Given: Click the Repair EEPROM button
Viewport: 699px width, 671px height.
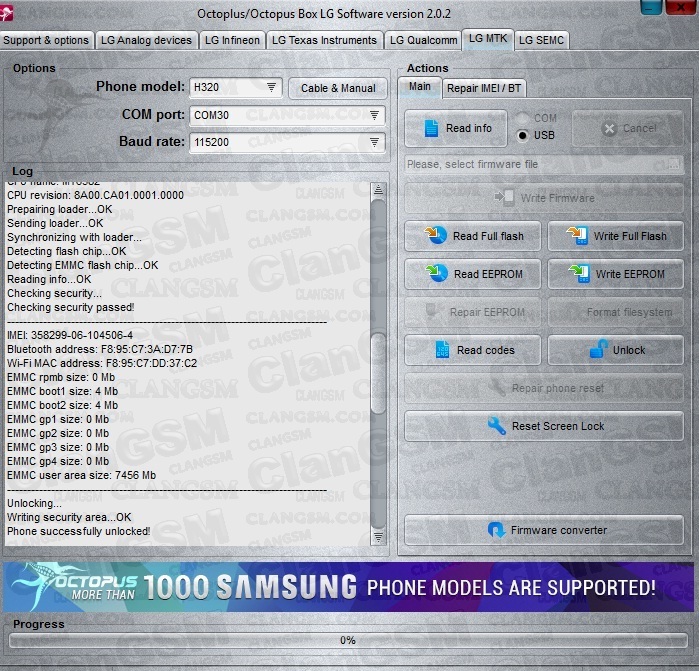Looking at the screenshot, I should coord(473,312).
